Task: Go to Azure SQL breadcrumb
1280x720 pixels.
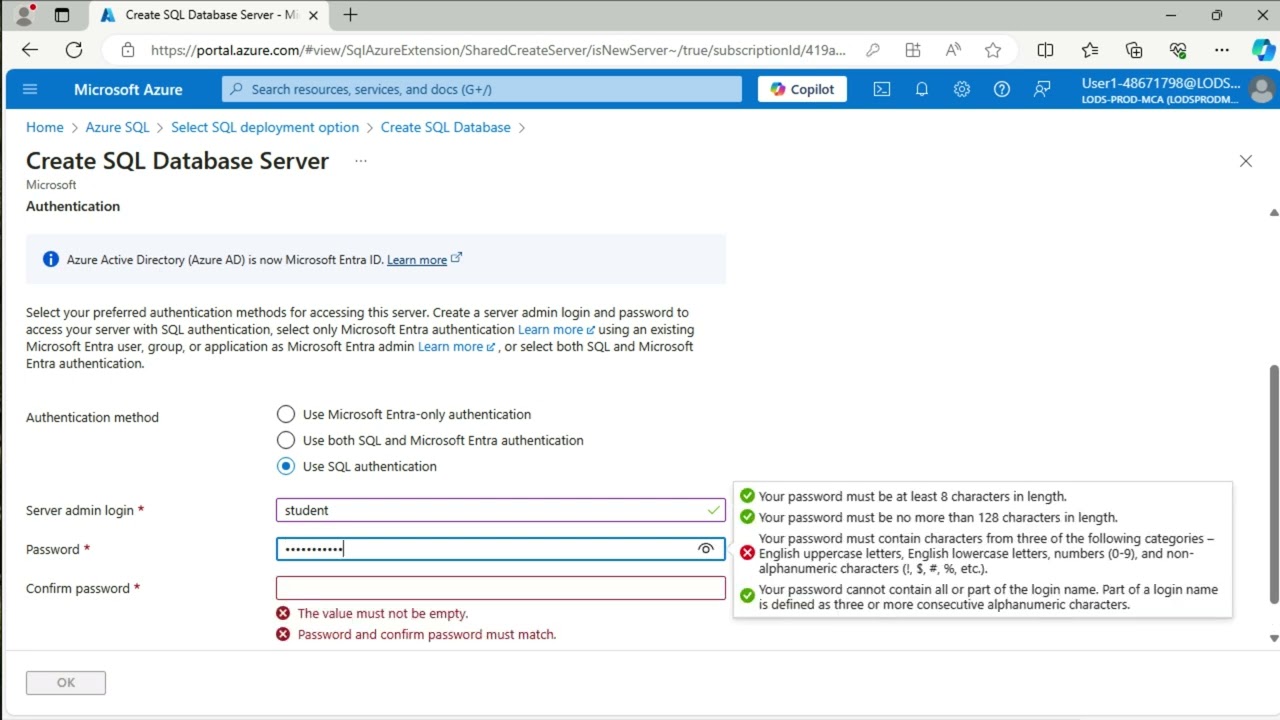Action: [117, 127]
